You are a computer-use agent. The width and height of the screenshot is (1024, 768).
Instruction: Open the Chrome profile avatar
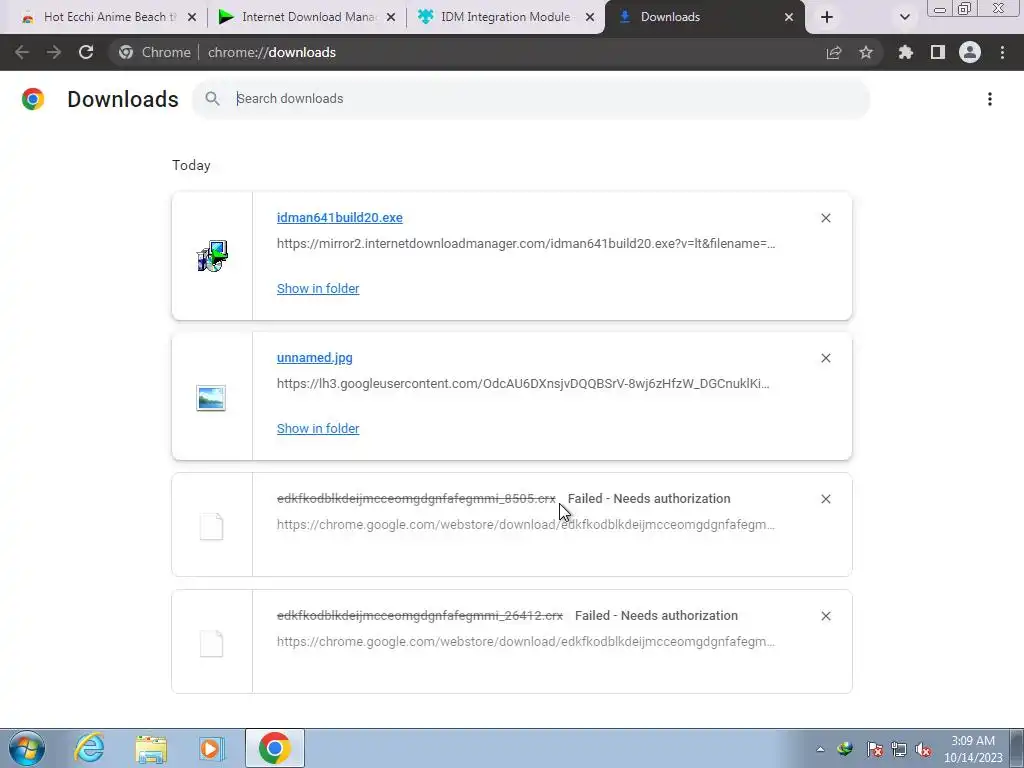click(970, 52)
